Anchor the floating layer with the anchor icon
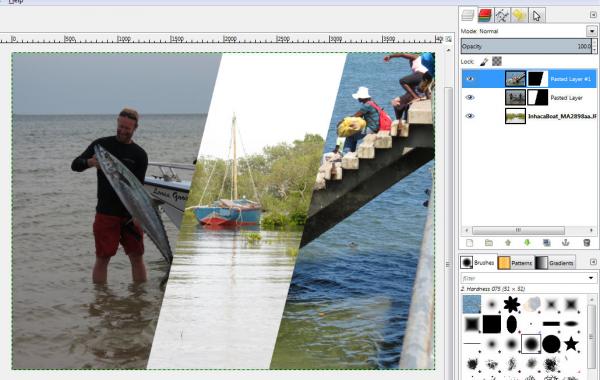 [x=566, y=243]
